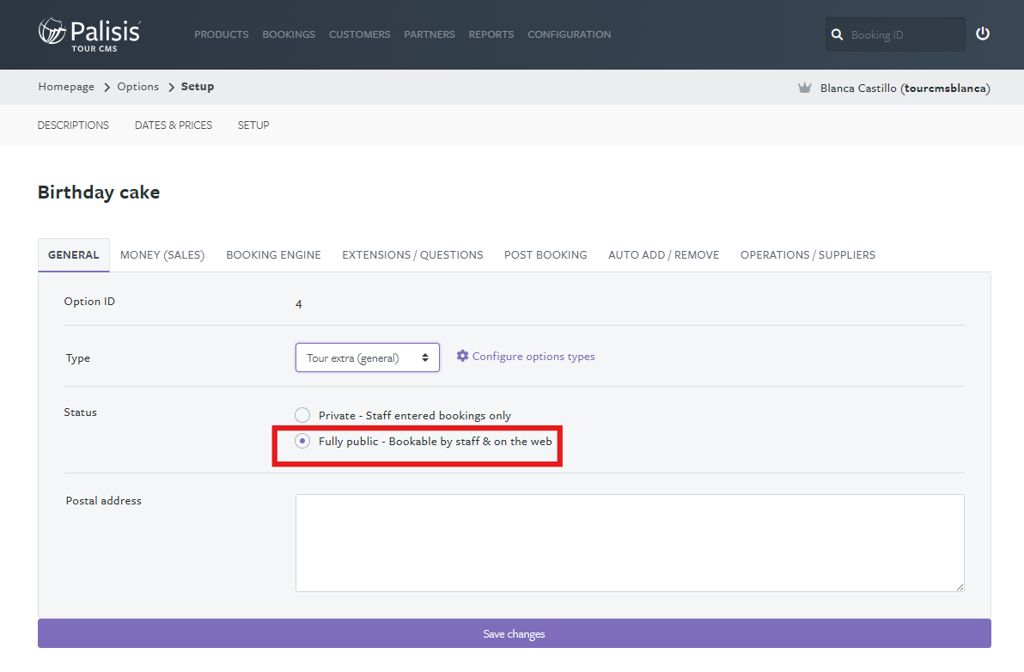This screenshot has width=1024, height=672.
Task: Open the Type dropdown showing Tour extra
Action: pyautogui.click(x=367, y=356)
